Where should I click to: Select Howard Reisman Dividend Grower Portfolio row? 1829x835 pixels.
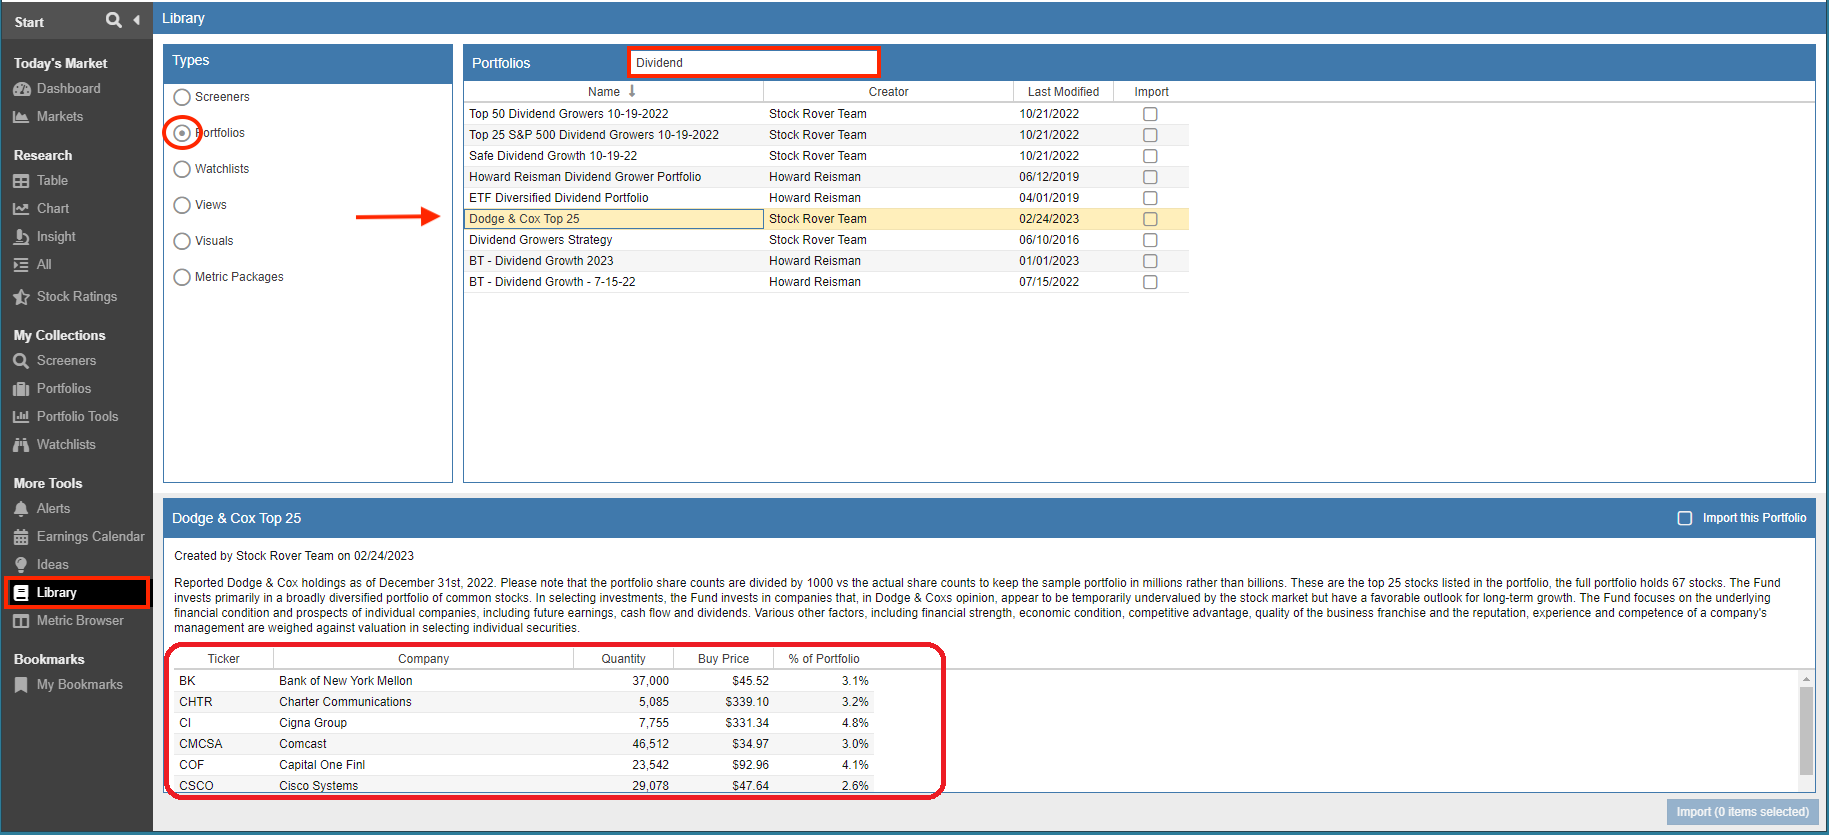[826, 177]
